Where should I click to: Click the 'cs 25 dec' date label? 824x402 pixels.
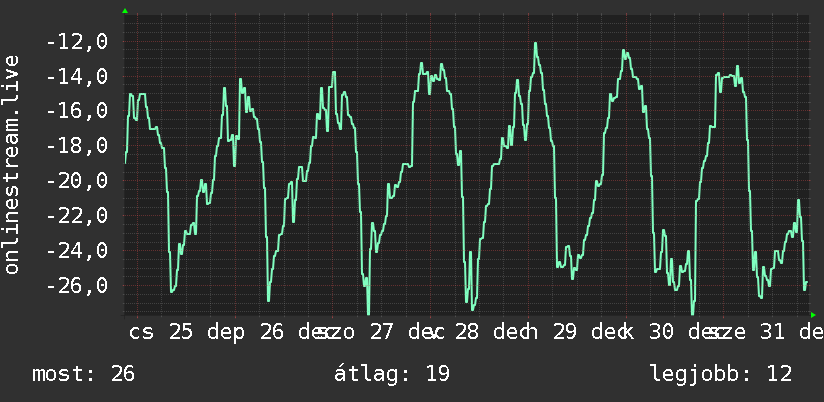point(182,332)
